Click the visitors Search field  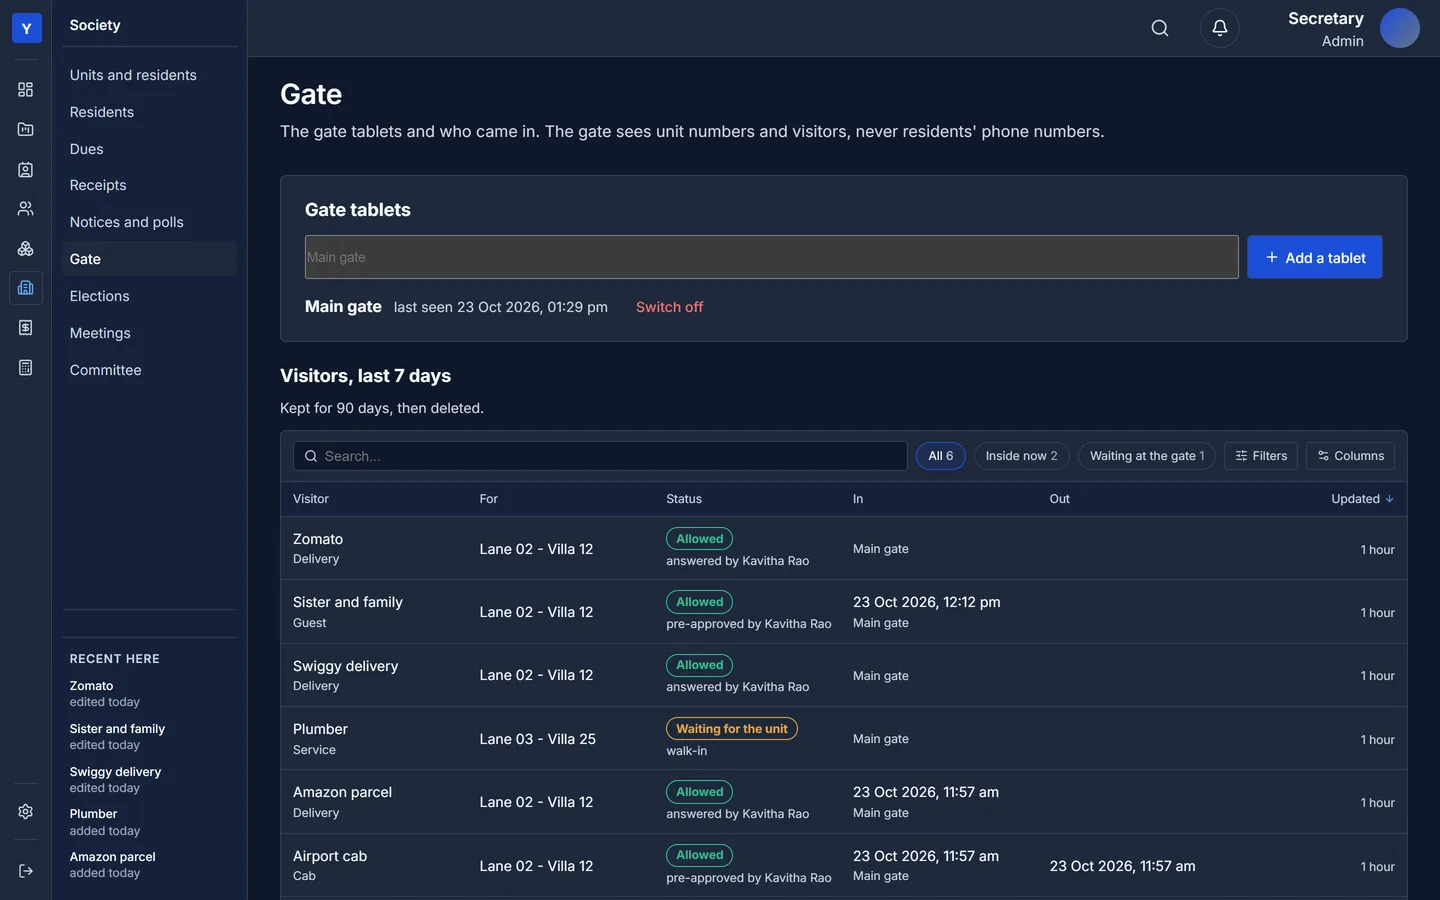tap(600, 456)
